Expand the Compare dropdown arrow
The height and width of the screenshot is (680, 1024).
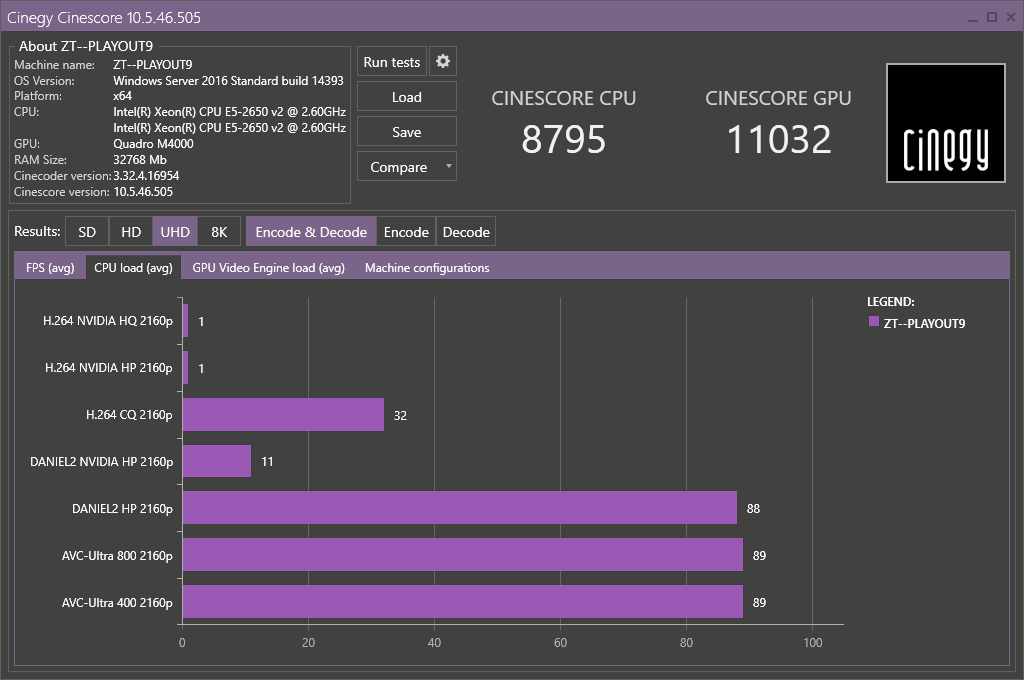pyautogui.click(x=449, y=166)
